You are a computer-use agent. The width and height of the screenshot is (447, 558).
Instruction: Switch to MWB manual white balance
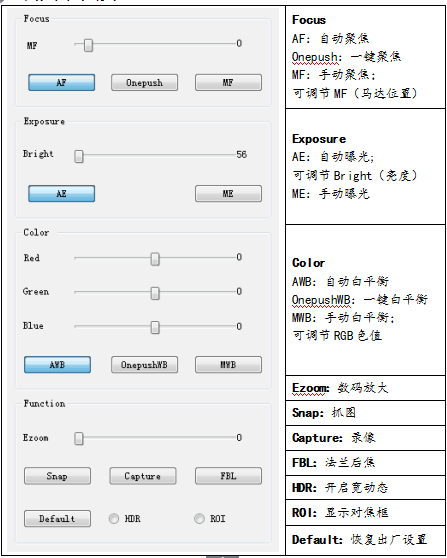tap(228, 365)
